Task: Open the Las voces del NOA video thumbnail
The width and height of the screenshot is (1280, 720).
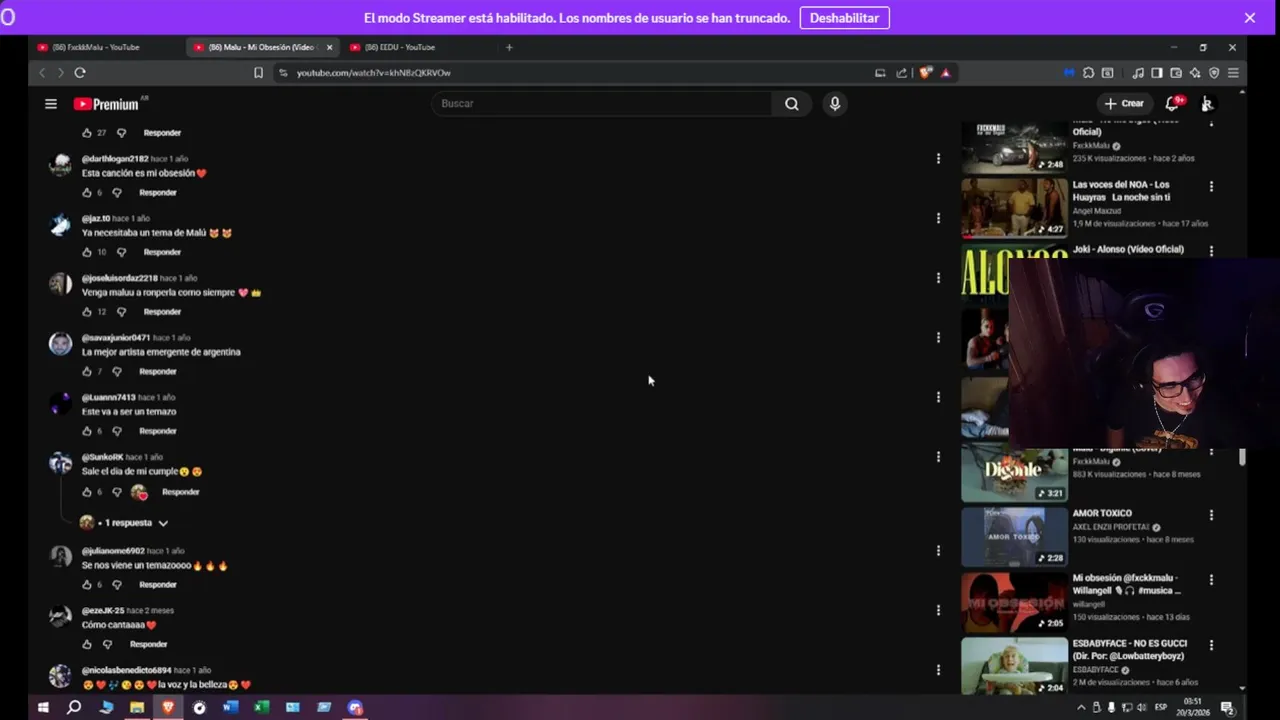Action: (x=1014, y=208)
